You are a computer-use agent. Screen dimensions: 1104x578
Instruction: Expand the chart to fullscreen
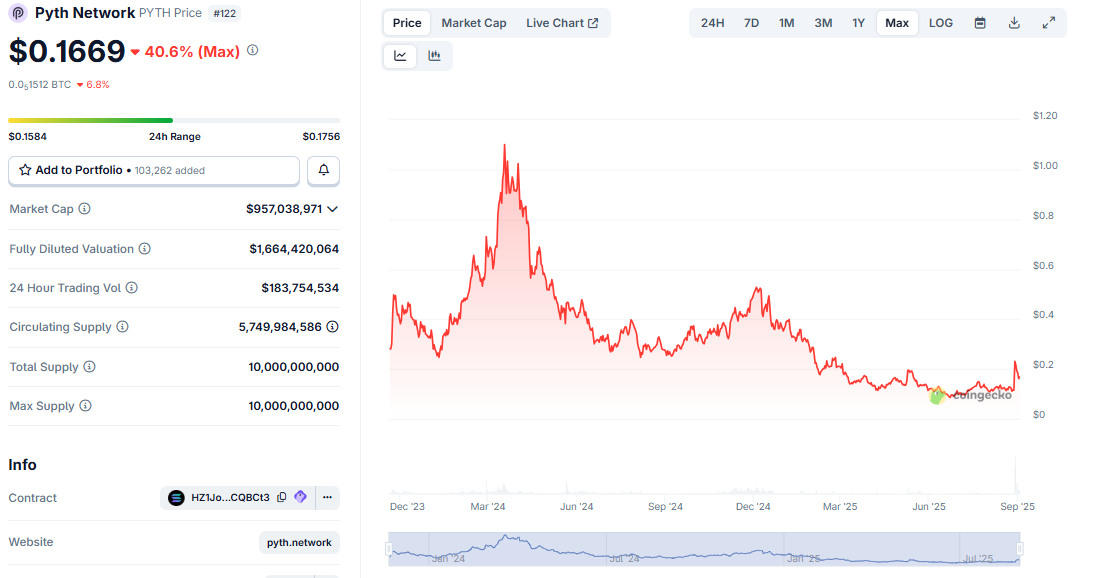(1048, 23)
